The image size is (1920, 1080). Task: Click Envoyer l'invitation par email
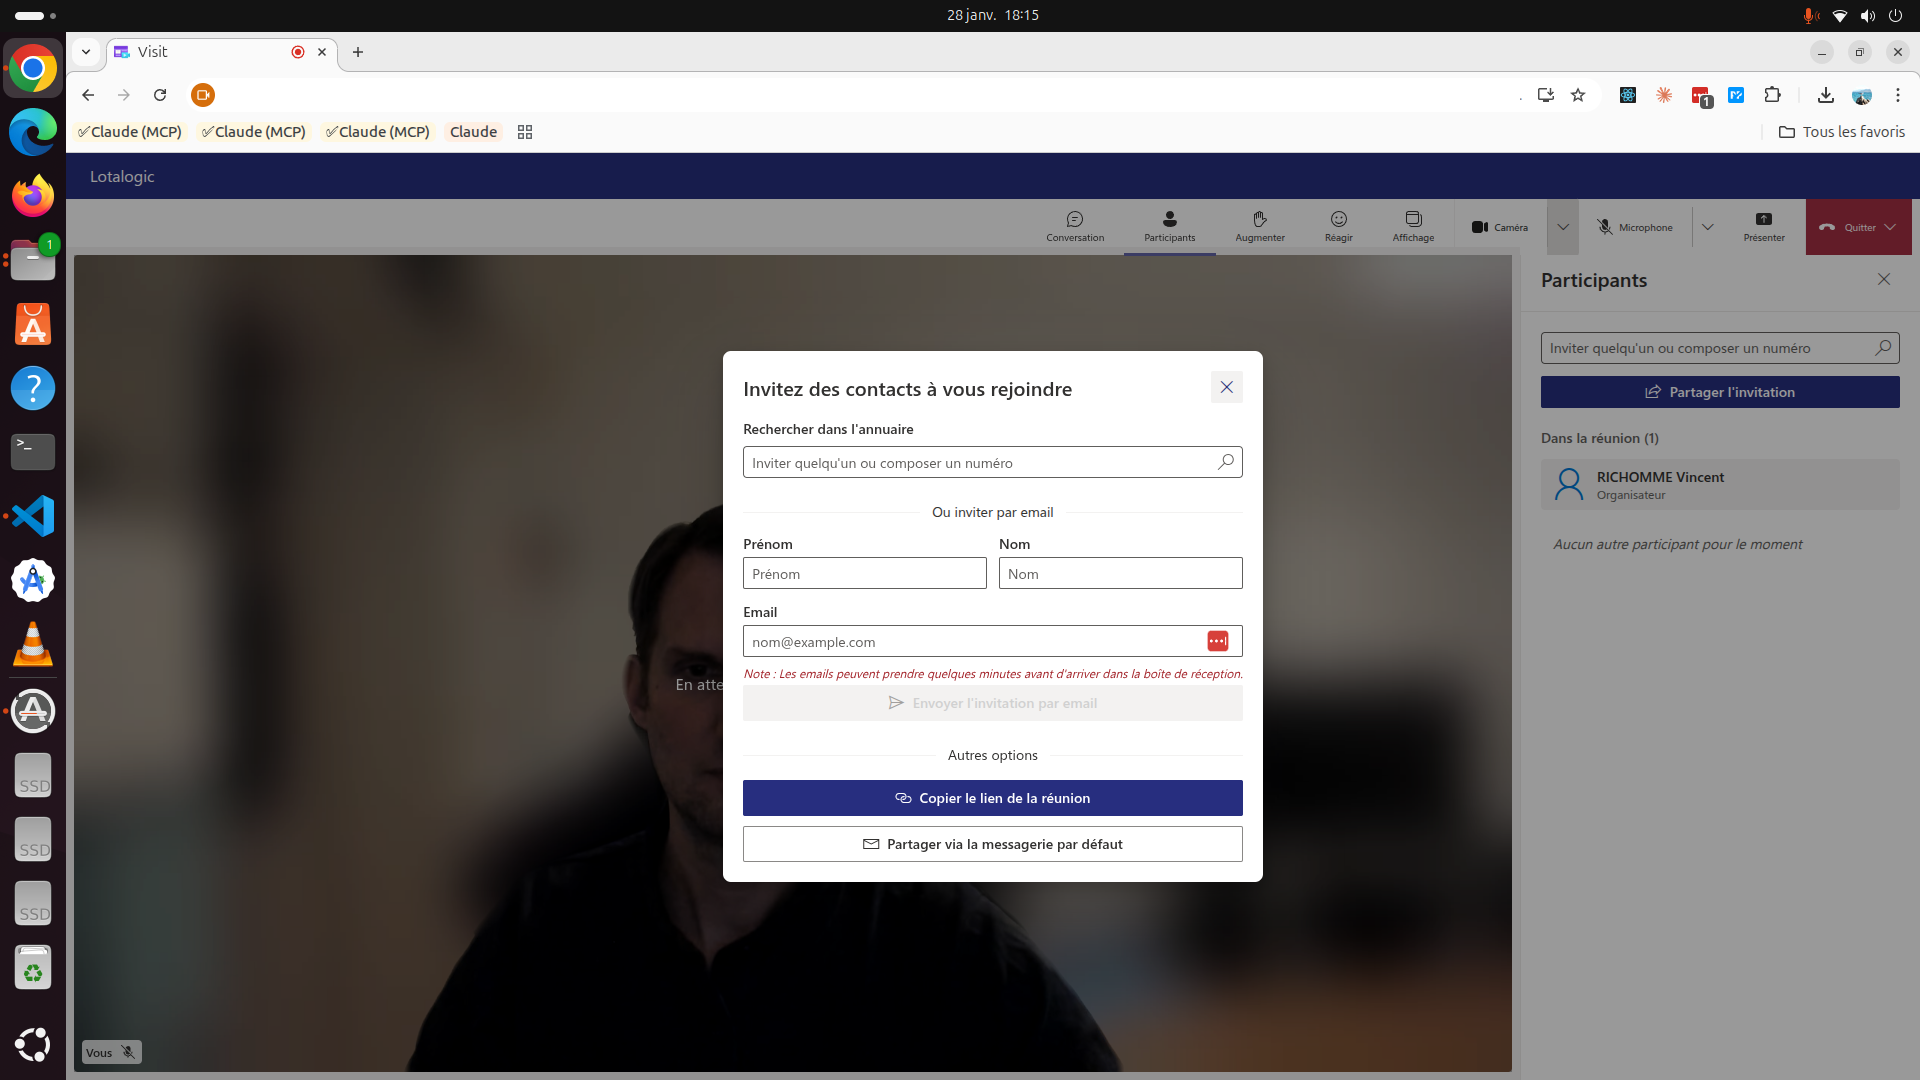[x=992, y=703]
